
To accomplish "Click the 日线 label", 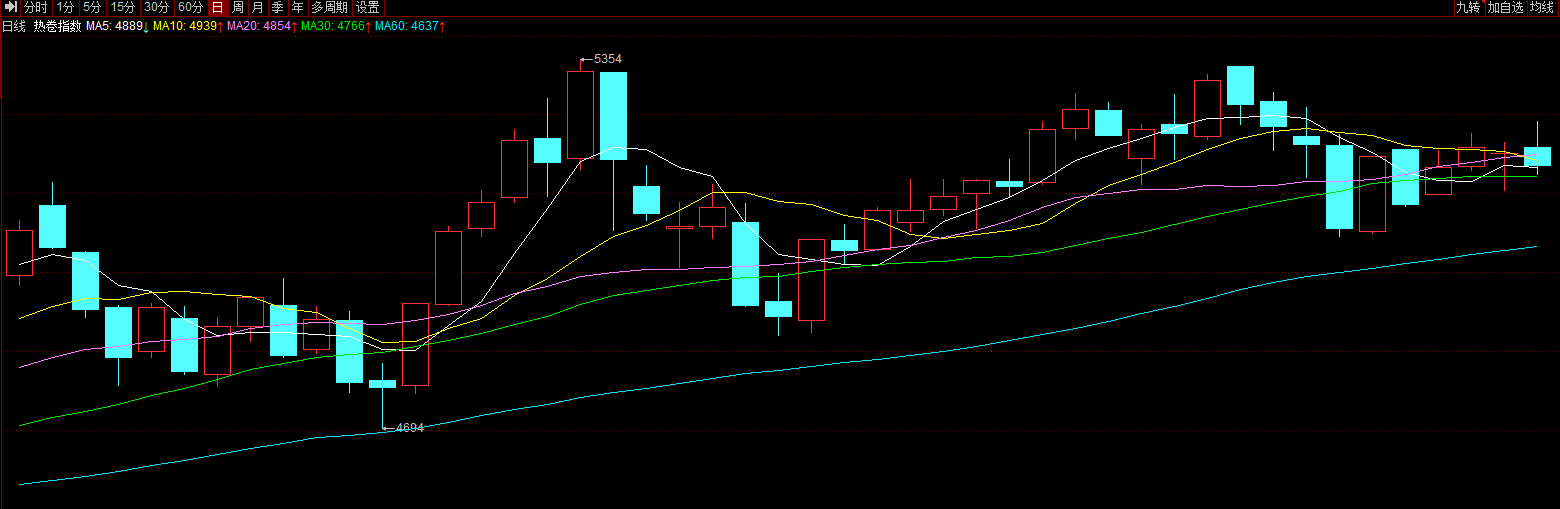I will 14,26.
